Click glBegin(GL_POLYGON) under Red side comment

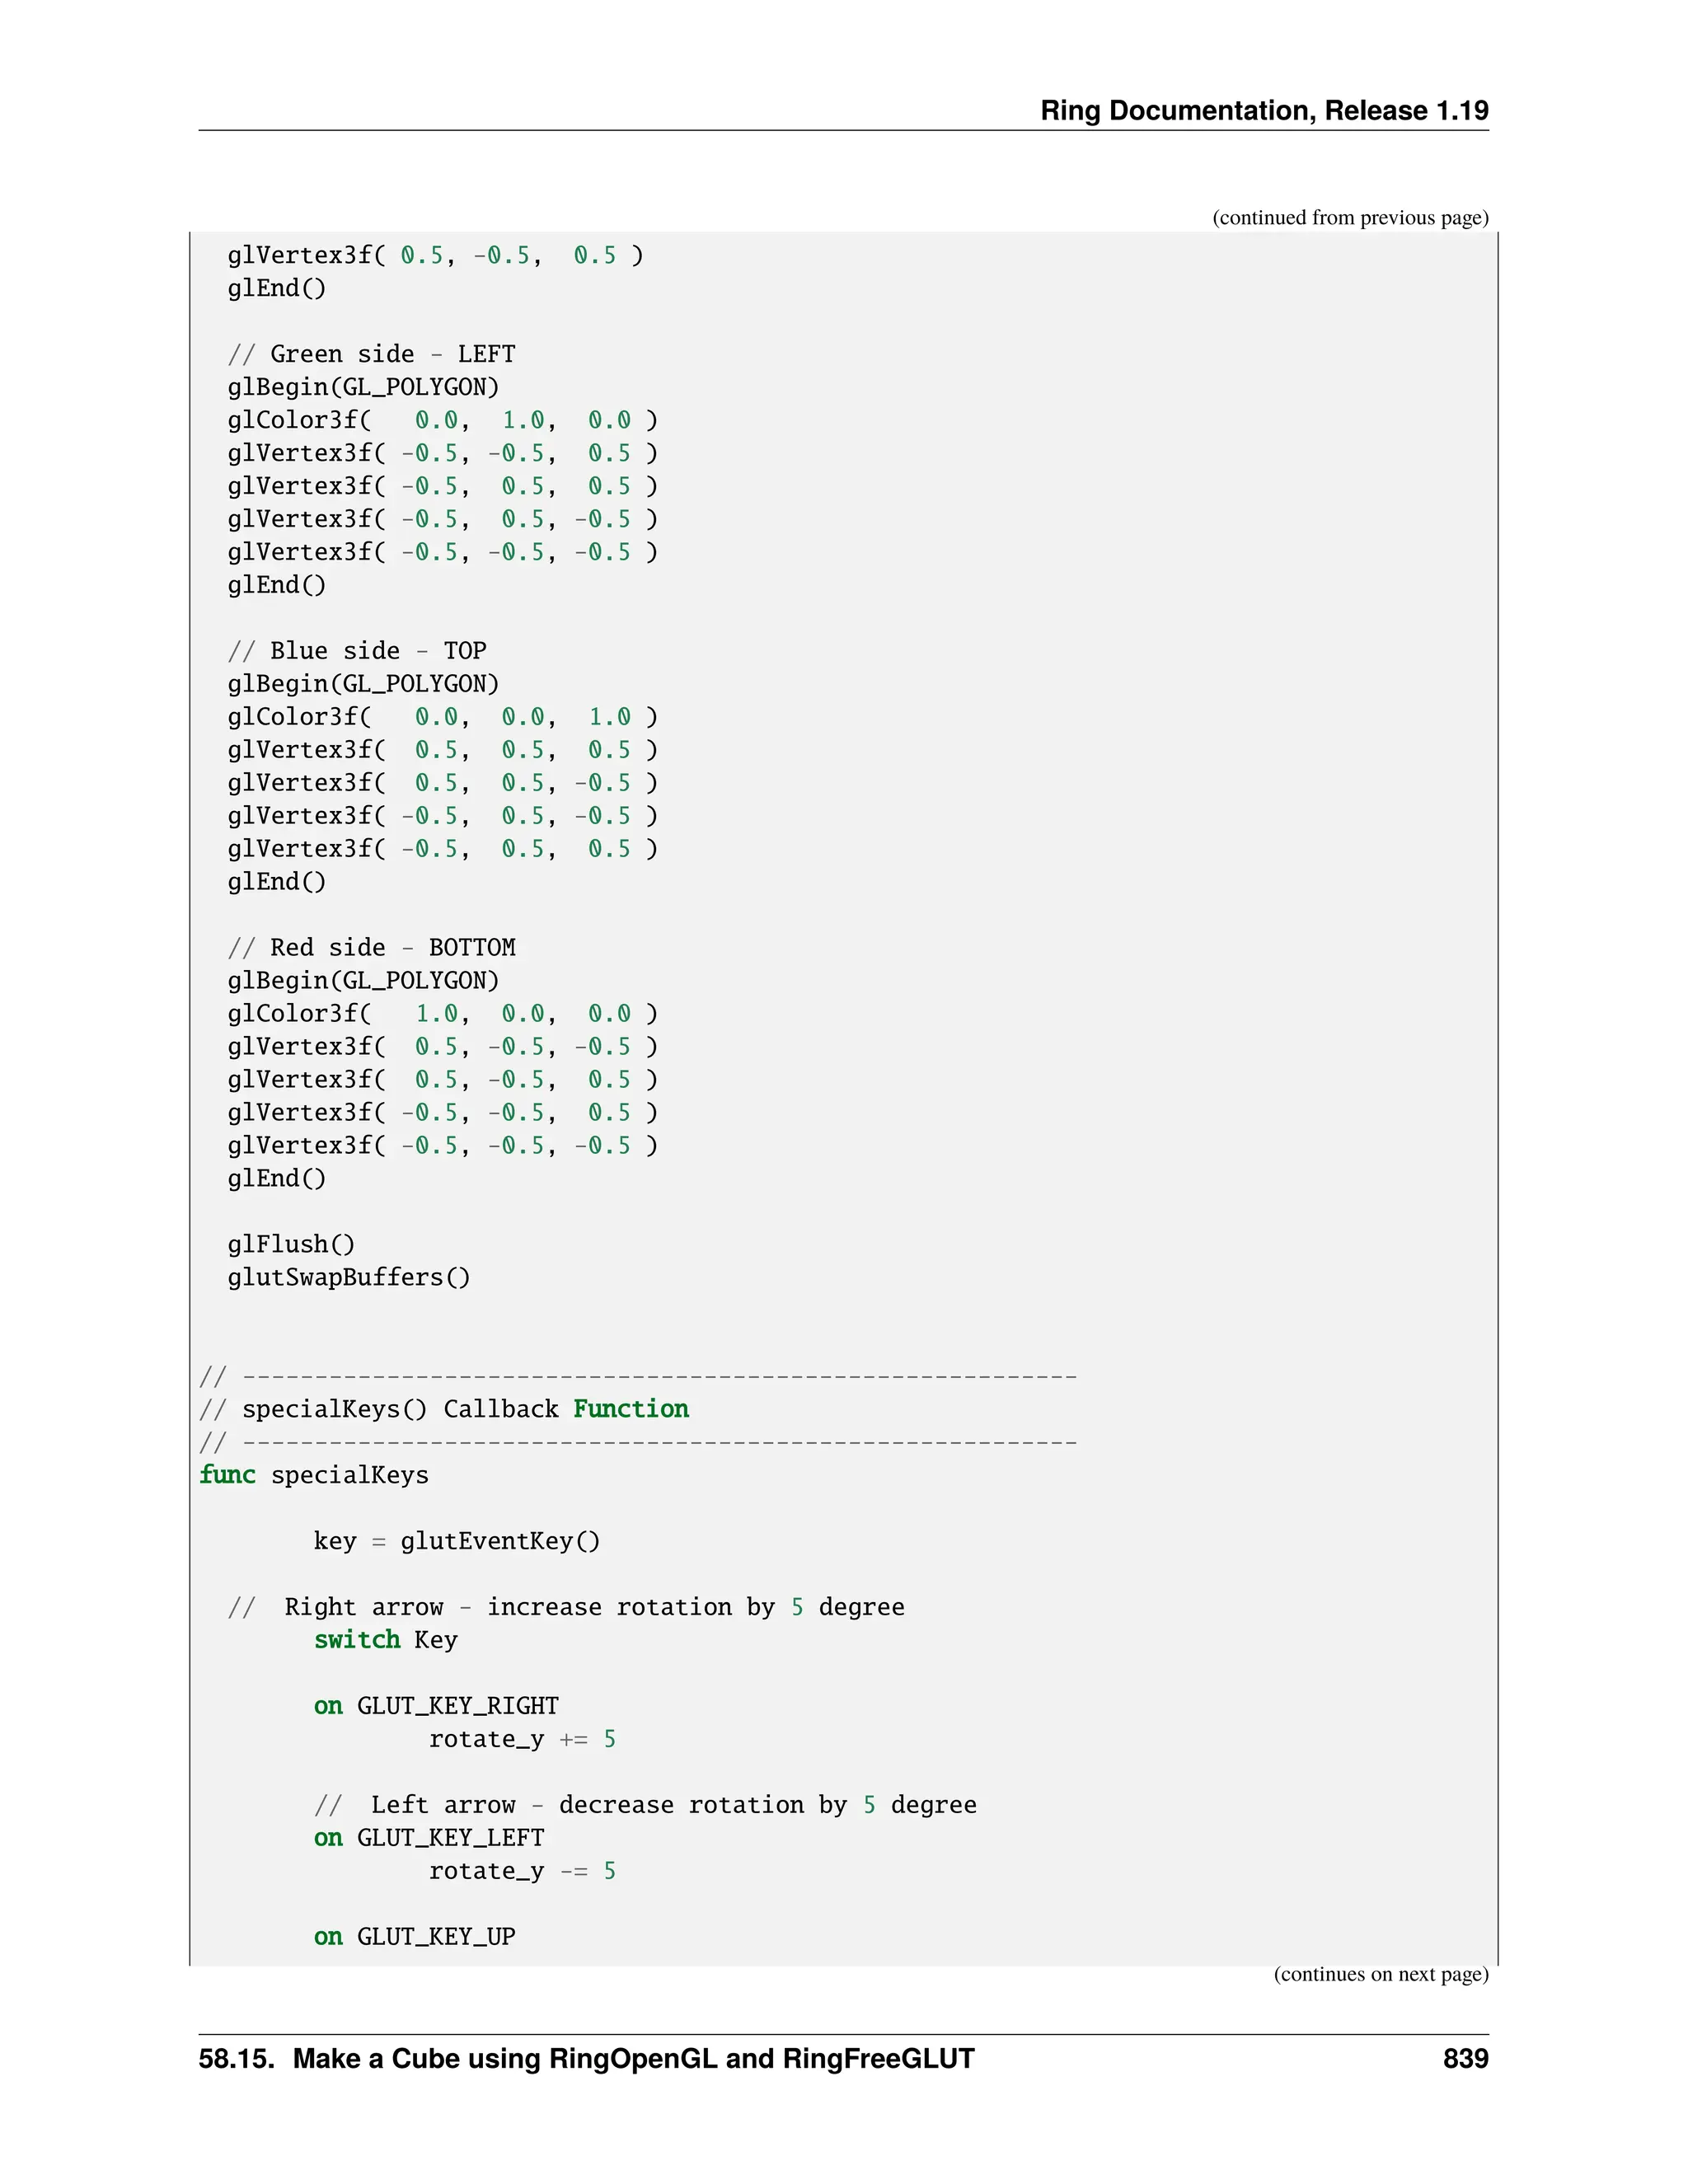pos(363,981)
